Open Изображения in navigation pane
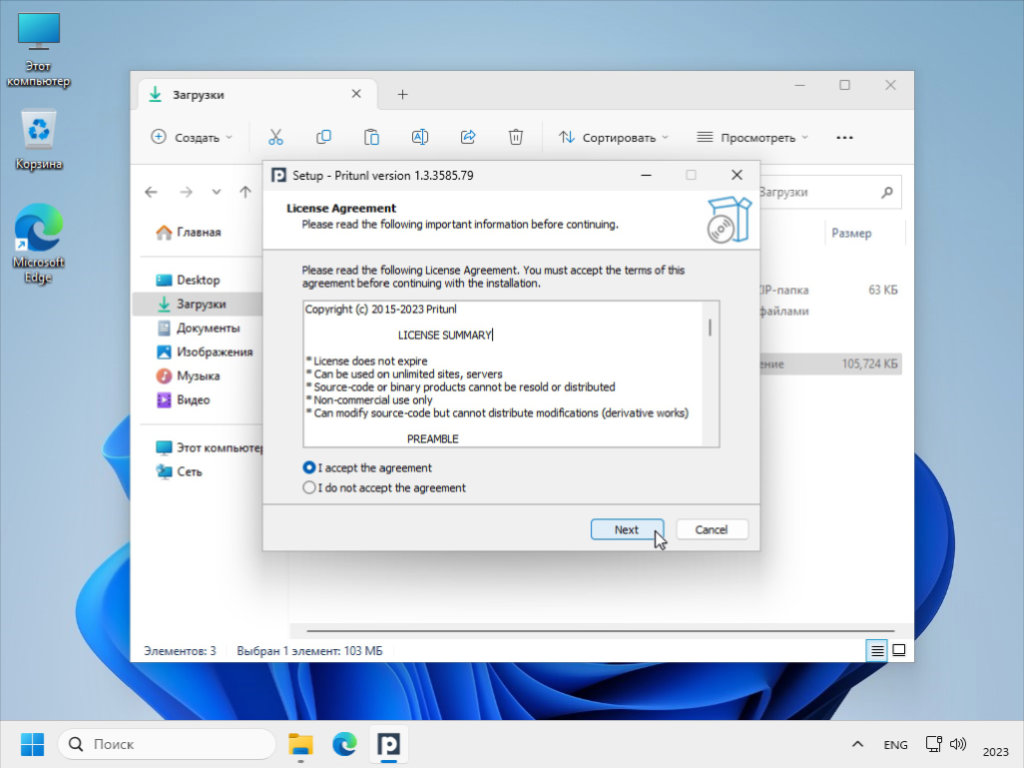The height and width of the screenshot is (768, 1024). tap(204, 351)
